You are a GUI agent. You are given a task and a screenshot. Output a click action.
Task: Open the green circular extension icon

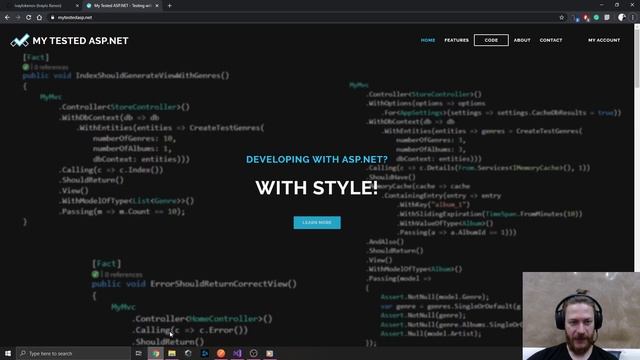point(596,18)
